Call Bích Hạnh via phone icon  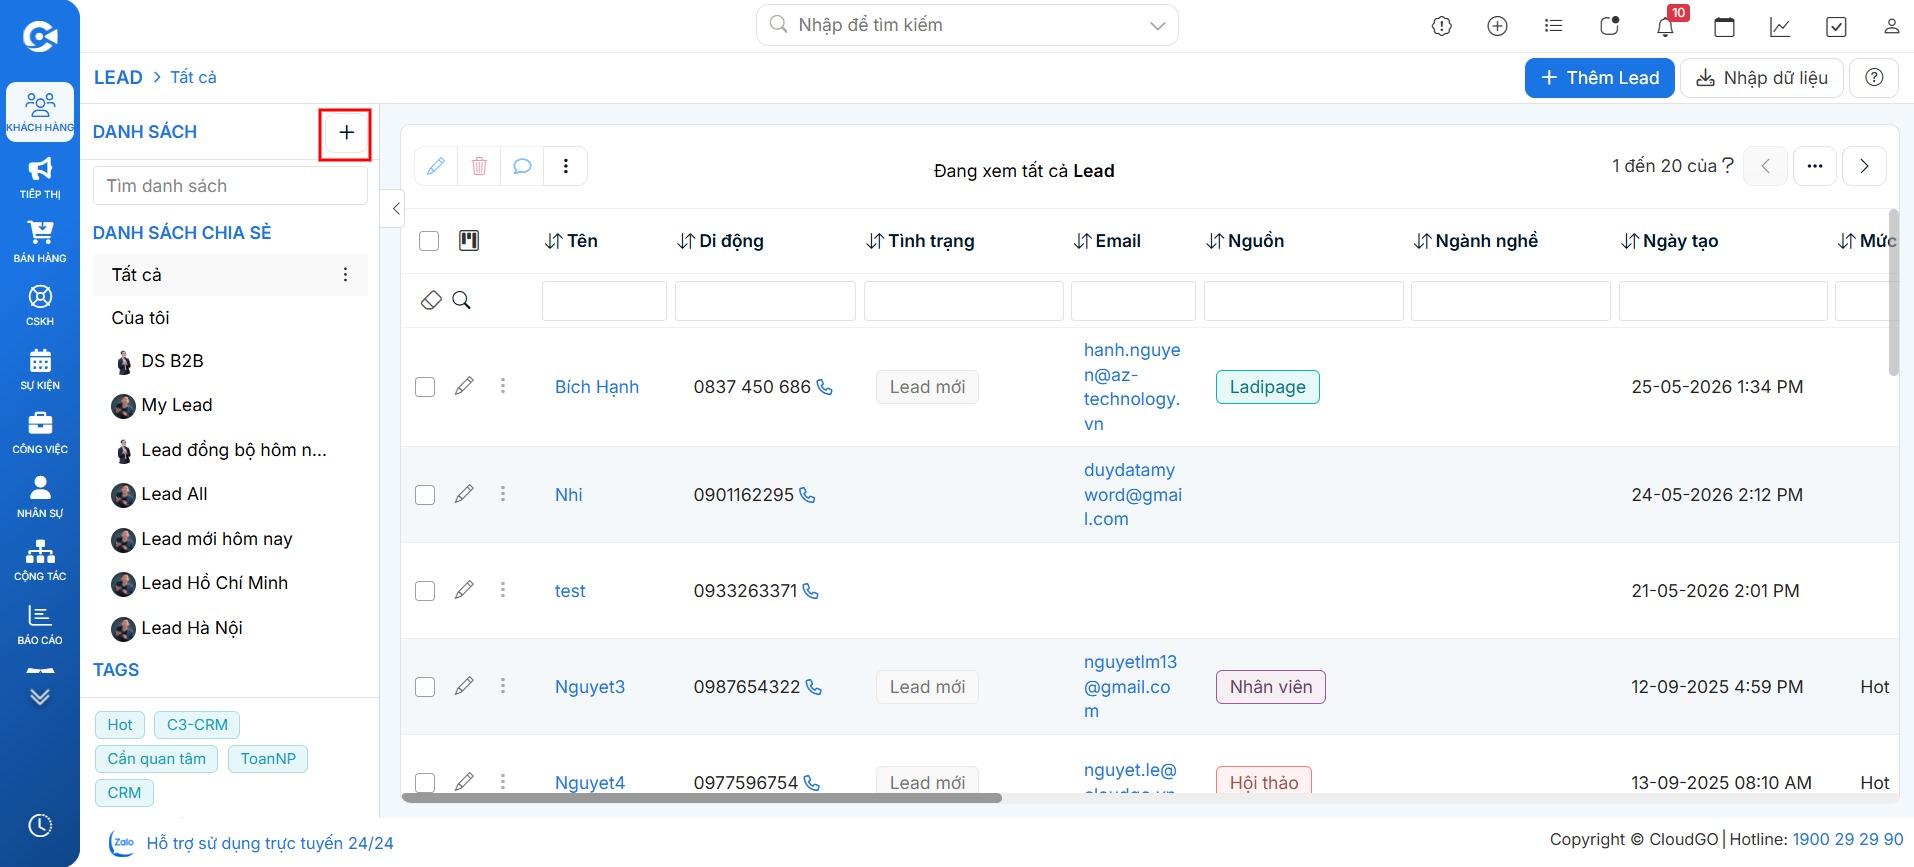[825, 387]
